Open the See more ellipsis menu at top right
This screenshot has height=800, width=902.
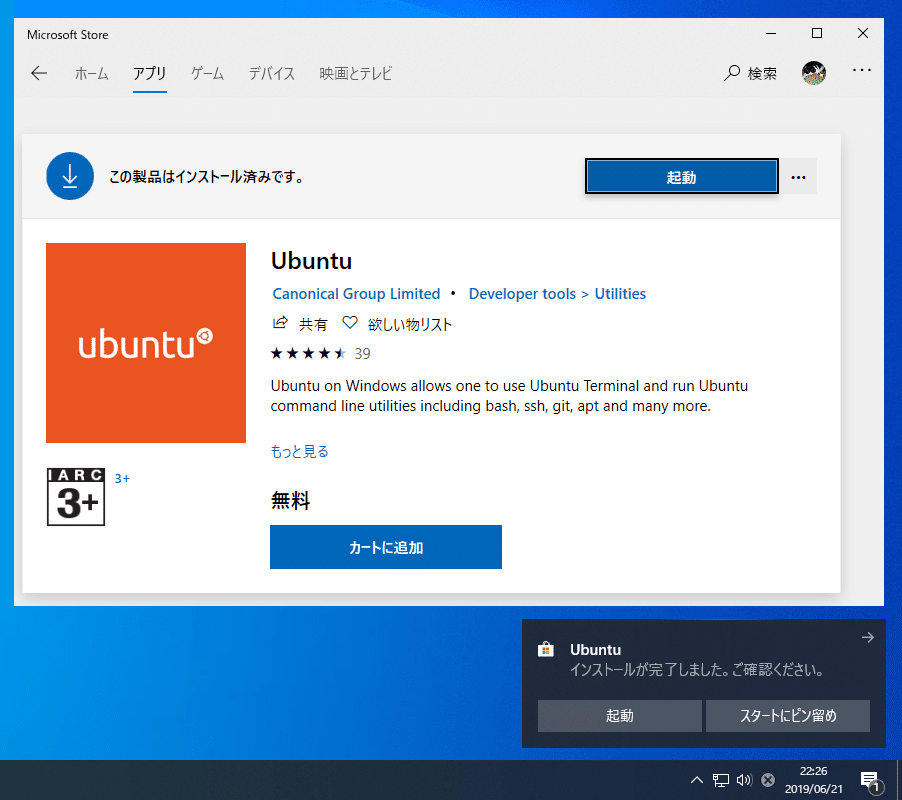click(861, 72)
